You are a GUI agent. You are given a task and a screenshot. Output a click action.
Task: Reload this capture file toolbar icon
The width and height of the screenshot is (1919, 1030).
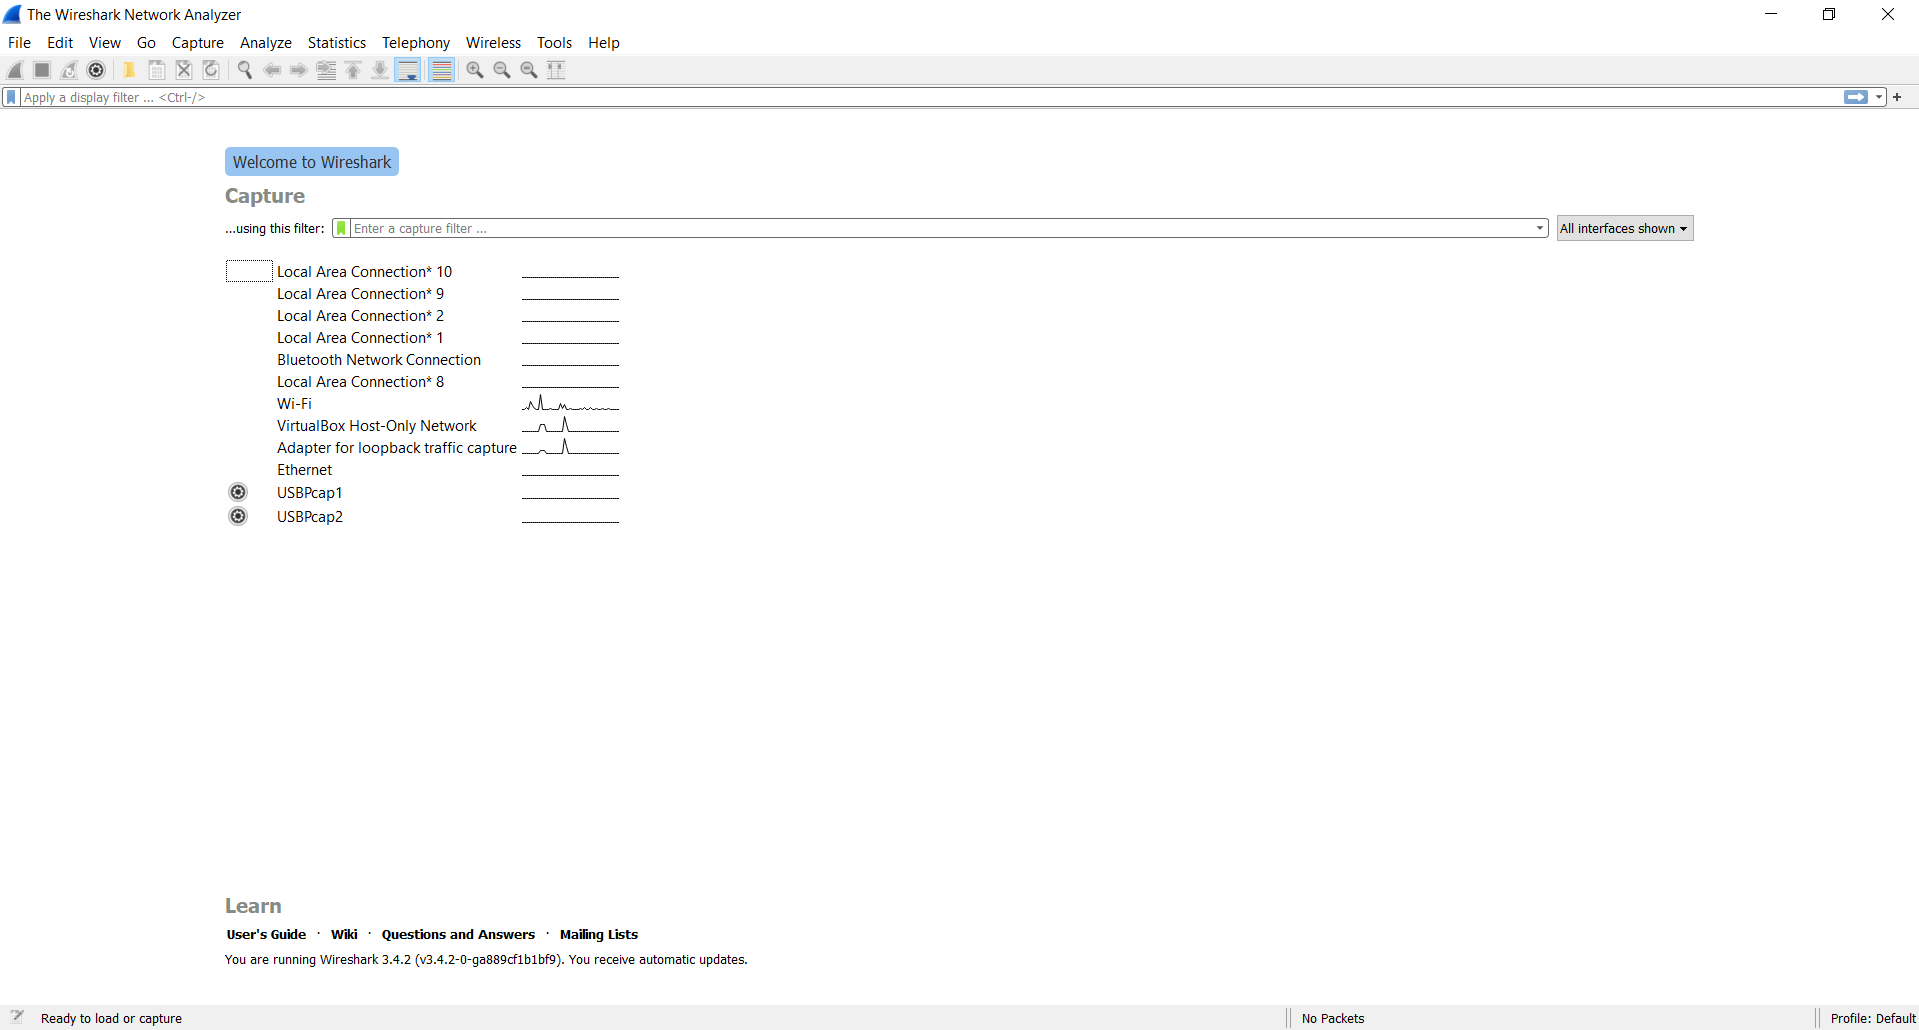point(211,70)
